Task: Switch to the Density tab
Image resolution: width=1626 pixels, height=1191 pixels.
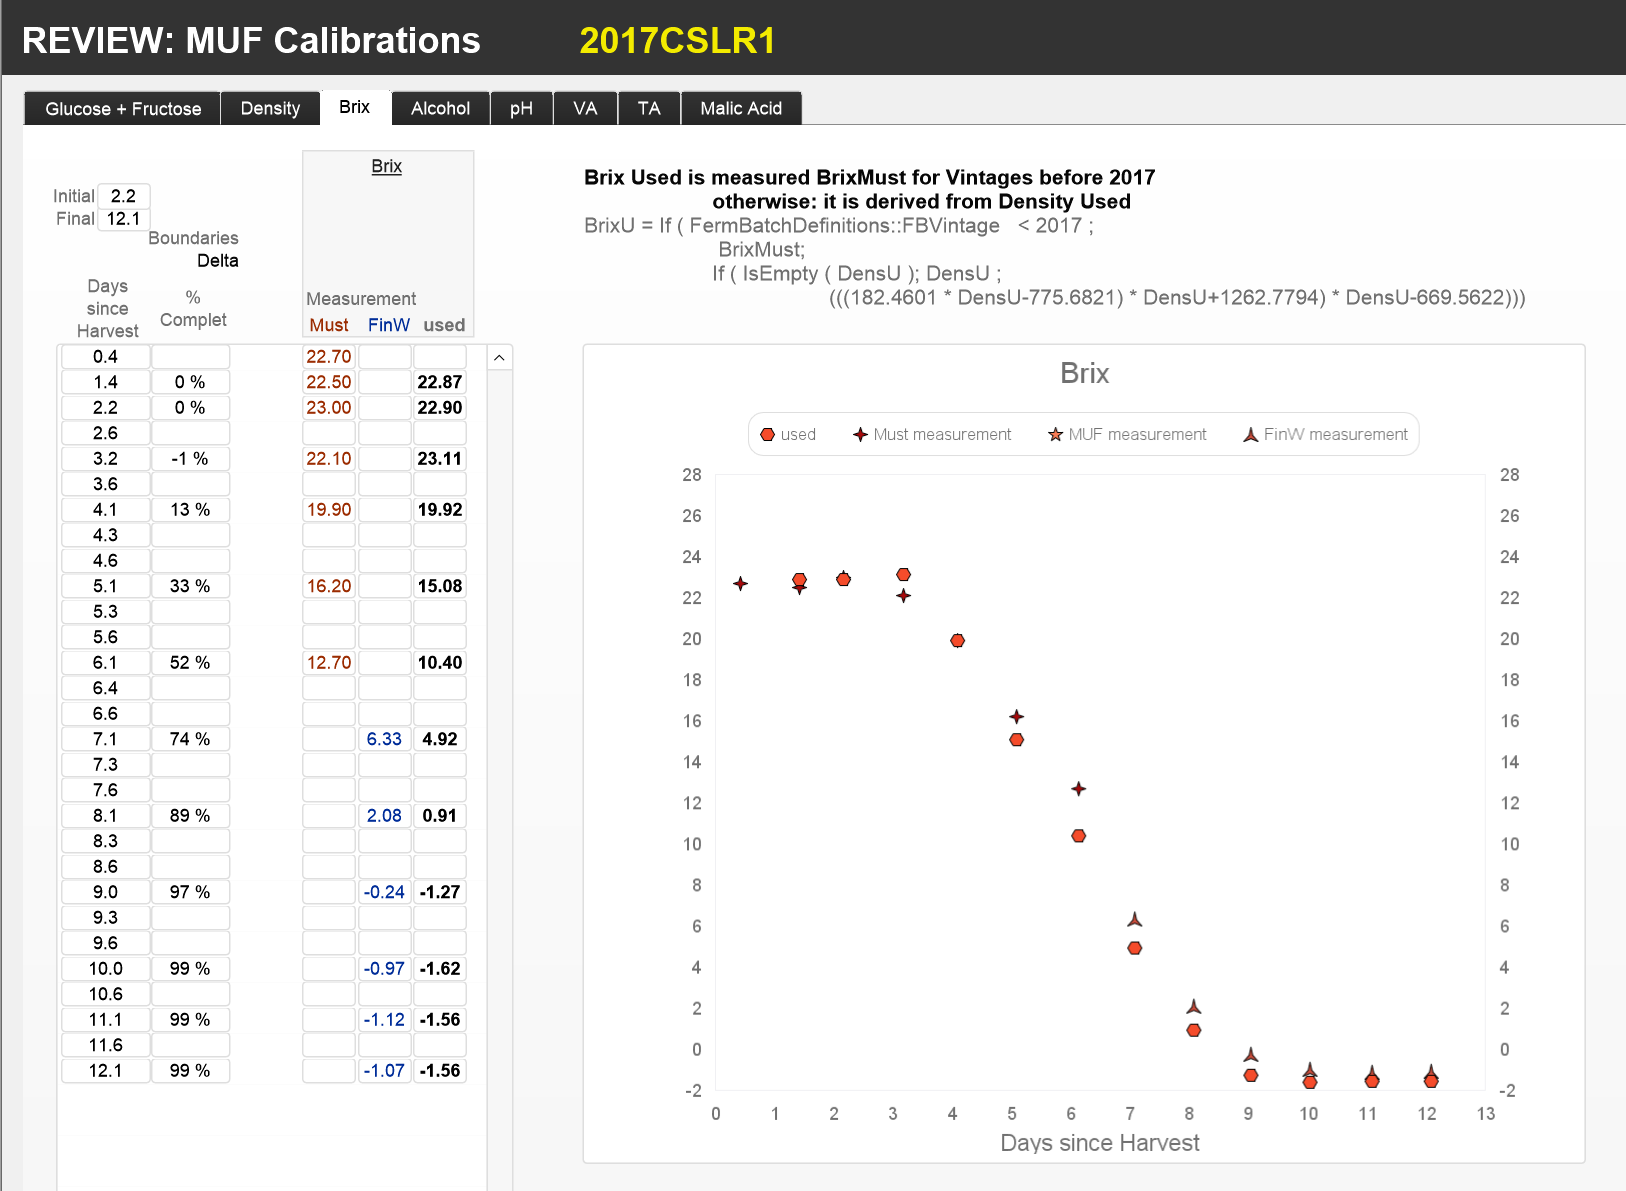Action: 270,108
